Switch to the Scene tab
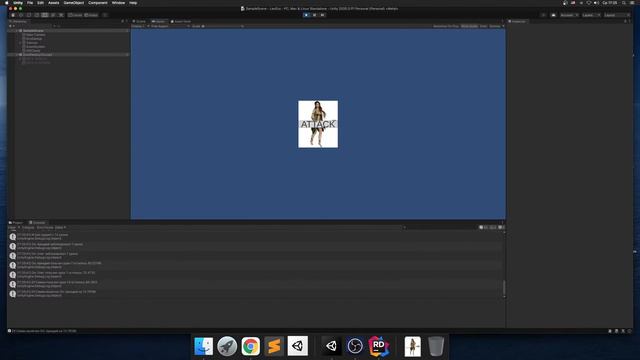Image resolution: width=640 pixels, height=360 pixels. click(140, 21)
